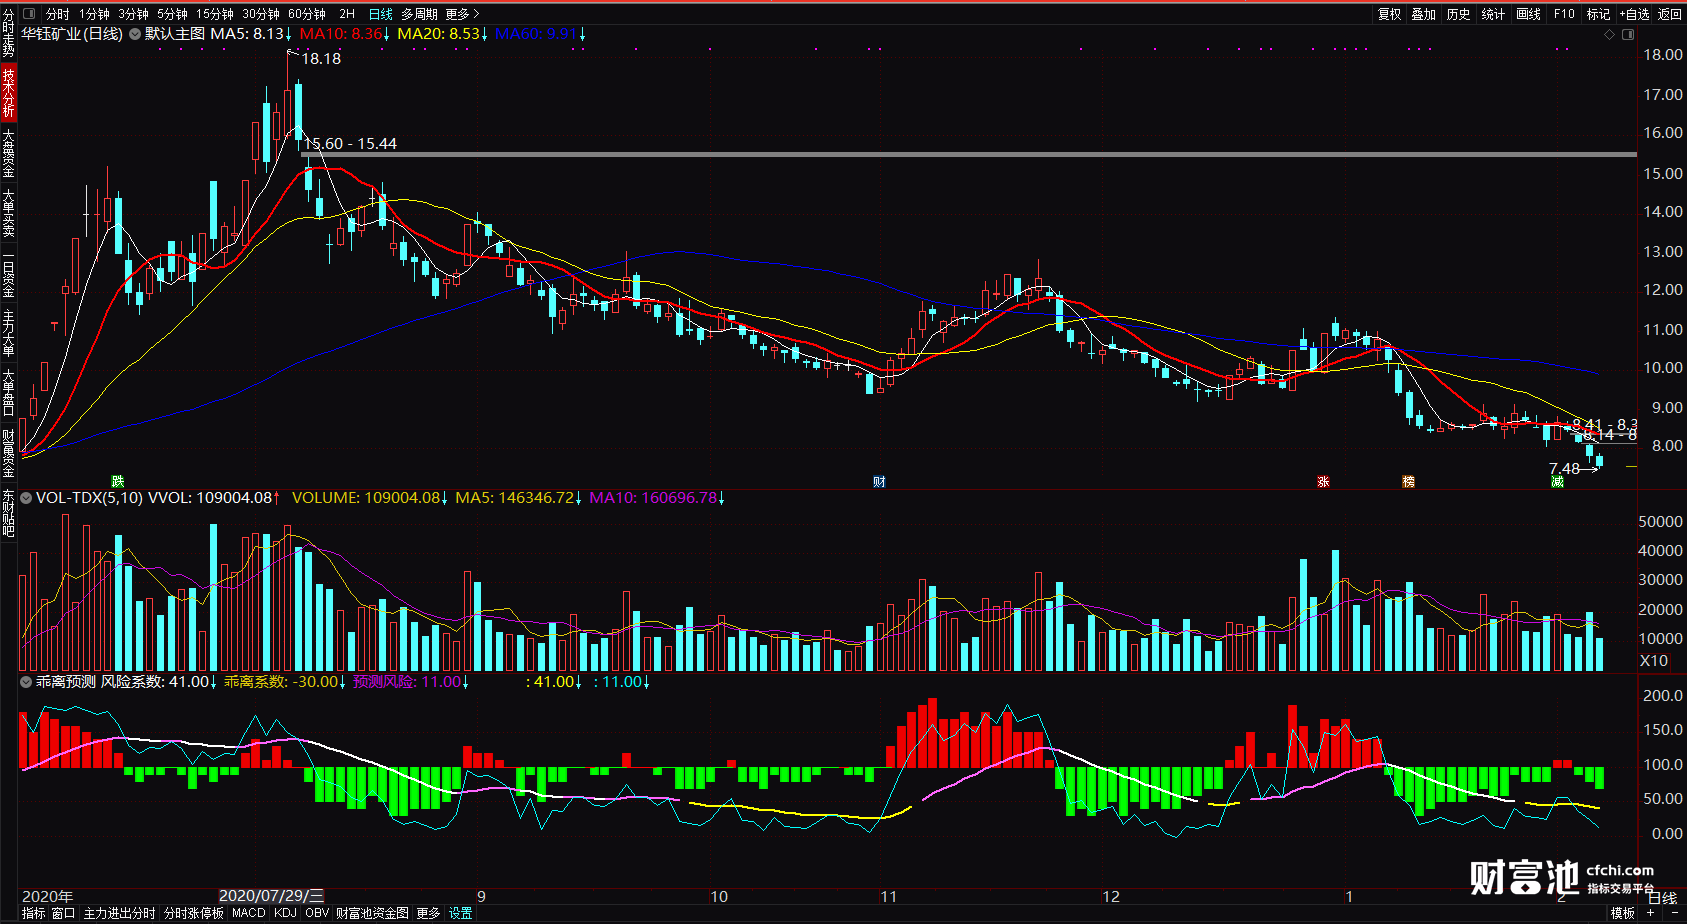This screenshot has width=1687, height=924.
Task: Switch to 分时 intraday view
Action: [58, 14]
